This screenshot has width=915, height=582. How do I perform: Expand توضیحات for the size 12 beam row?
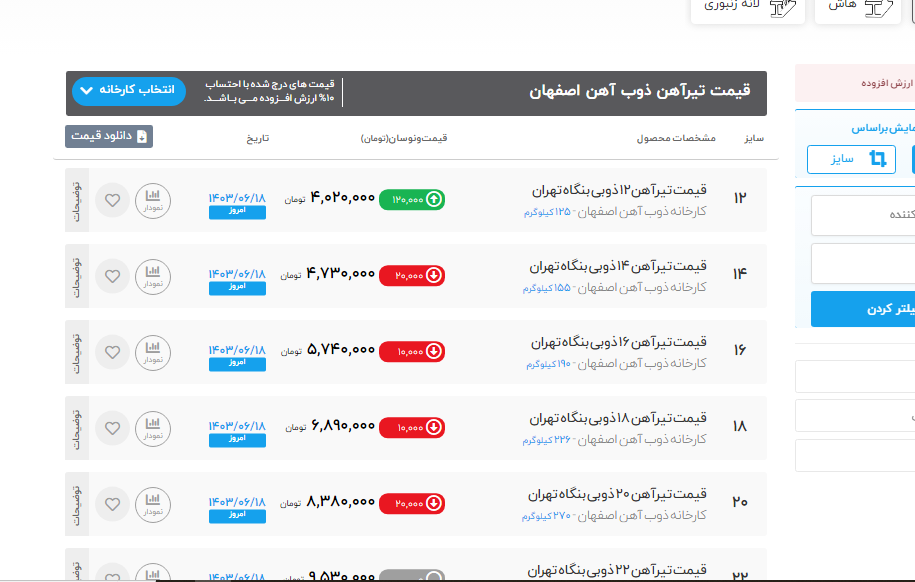tap(77, 199)
